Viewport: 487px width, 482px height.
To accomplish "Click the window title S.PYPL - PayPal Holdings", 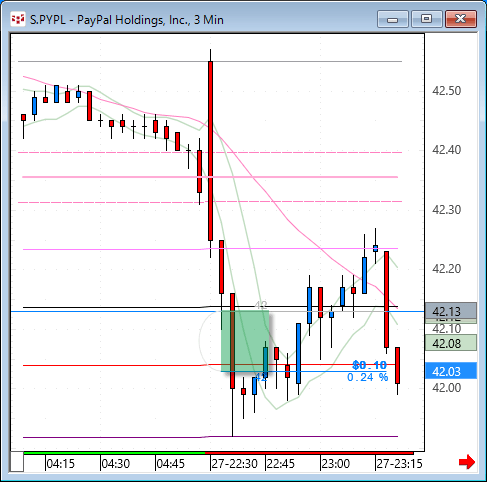I will pos(127,20).
